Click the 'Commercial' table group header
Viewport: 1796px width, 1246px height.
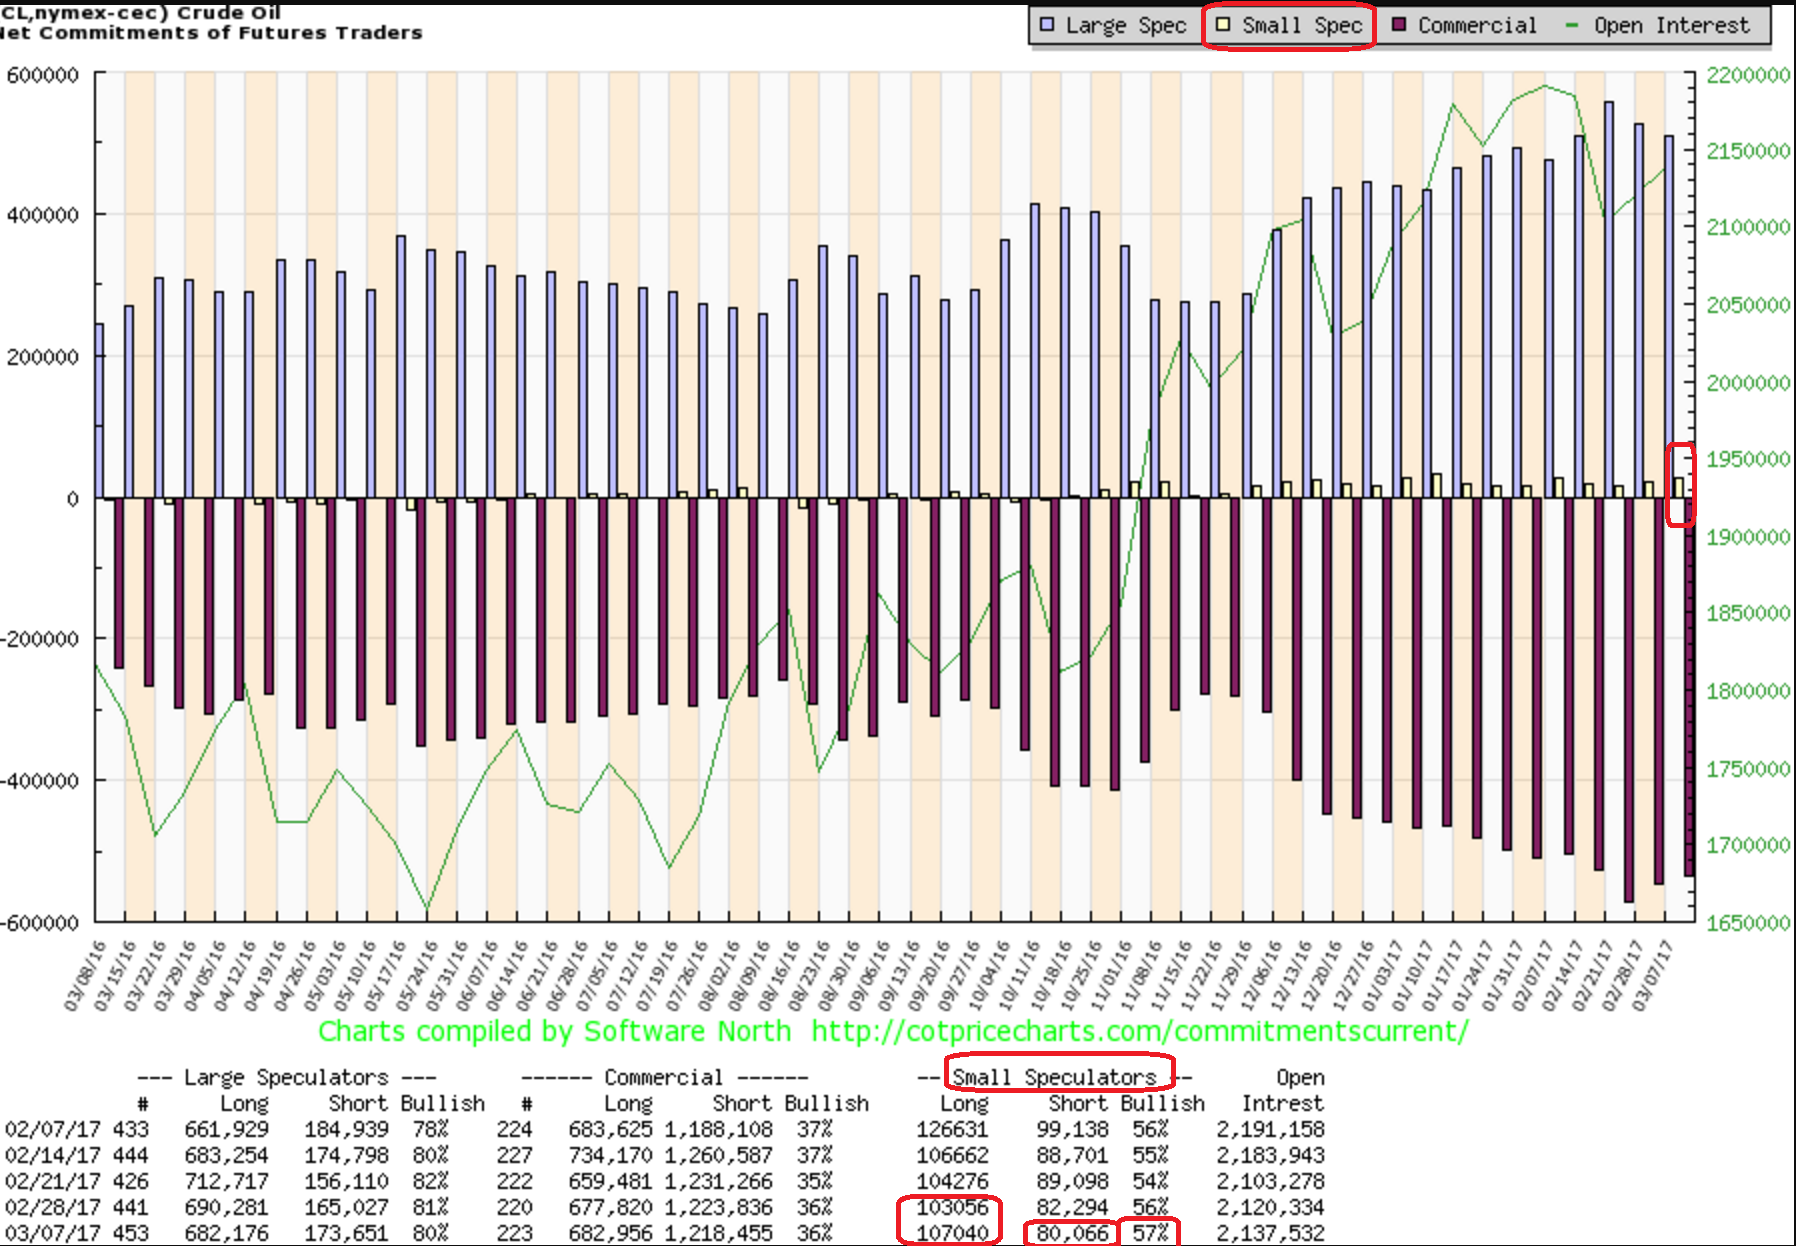pos(663,1077)
